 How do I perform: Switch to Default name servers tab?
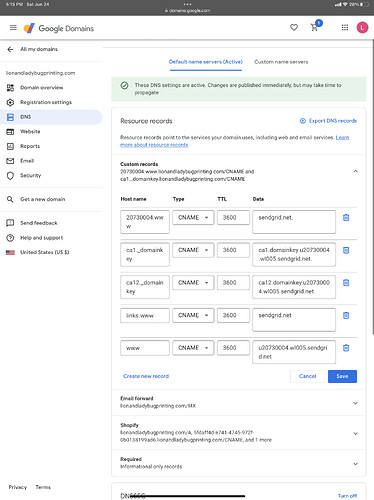pyautogui.click(x=206, y=62)
